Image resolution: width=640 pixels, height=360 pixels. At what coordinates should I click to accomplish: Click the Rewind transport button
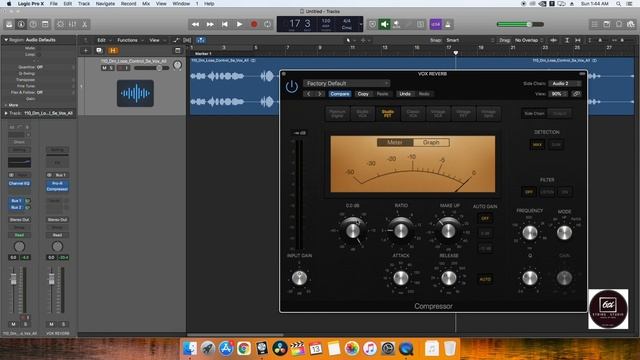tap(196, 24)
